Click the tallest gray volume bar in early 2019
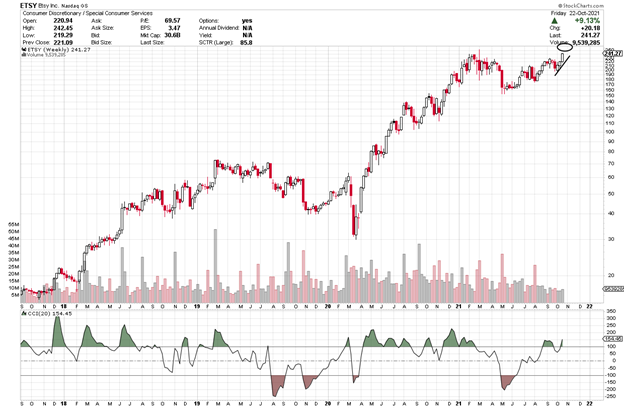The image size is (624, 408). [x=216, y=265]
